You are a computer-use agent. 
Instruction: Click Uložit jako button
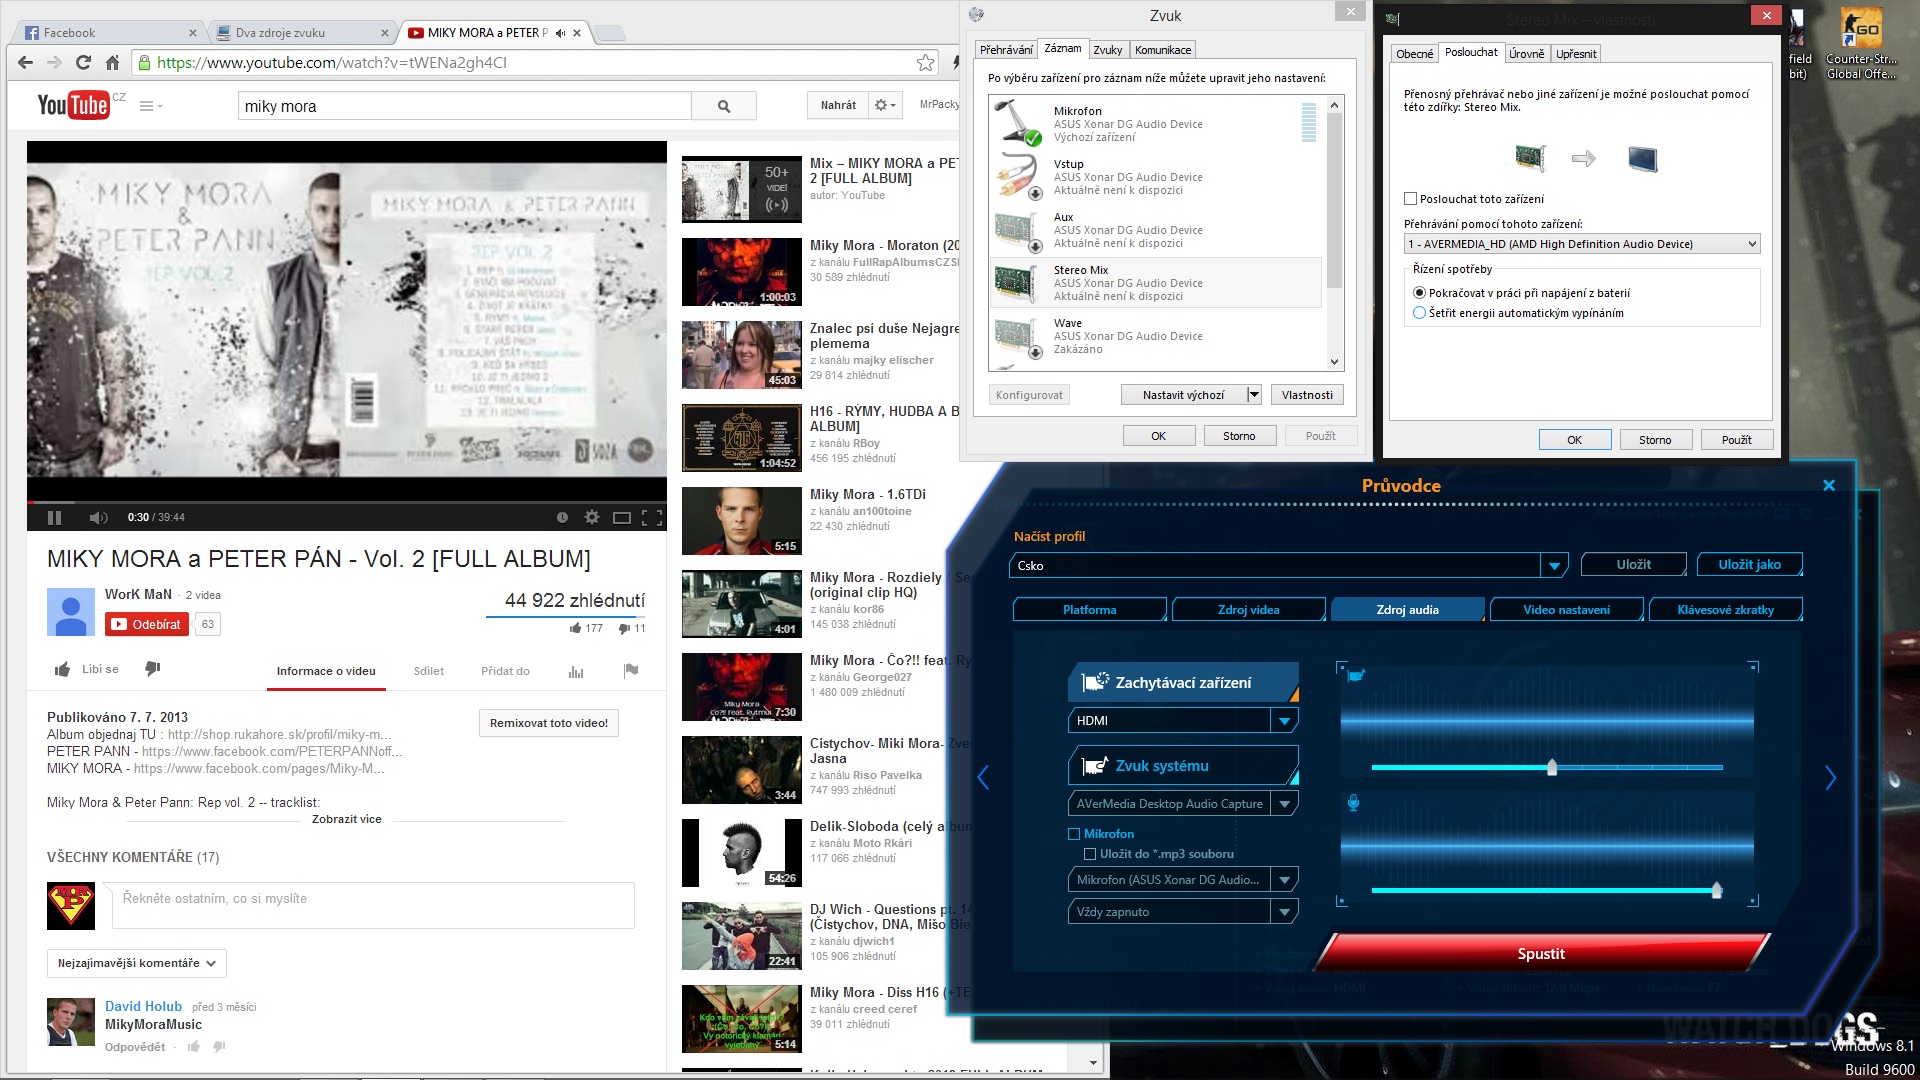tap(1750, 565)
